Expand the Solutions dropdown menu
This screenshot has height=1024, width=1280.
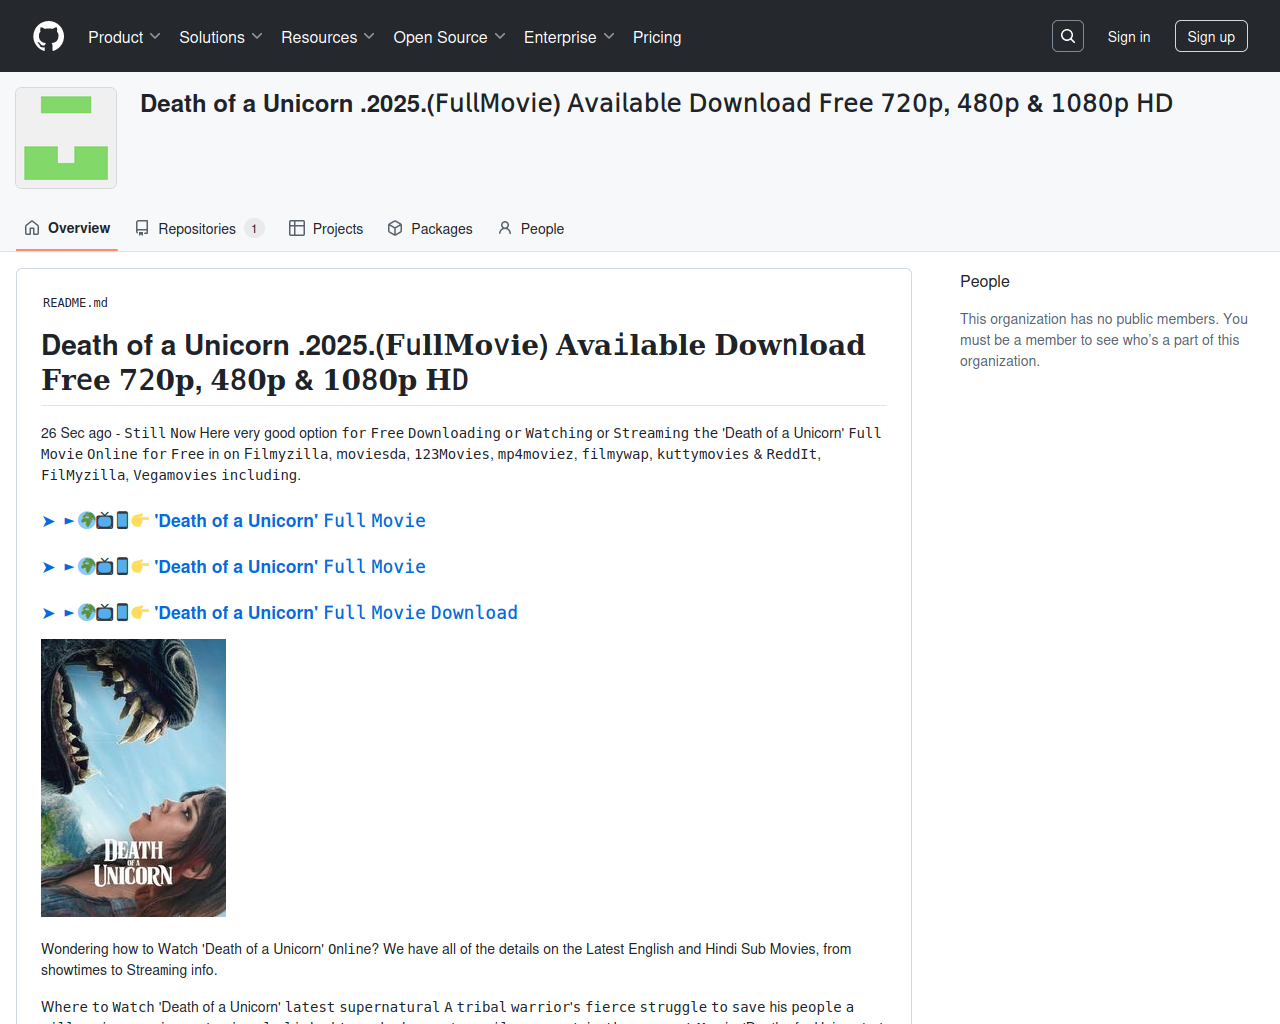click(220, 37)
